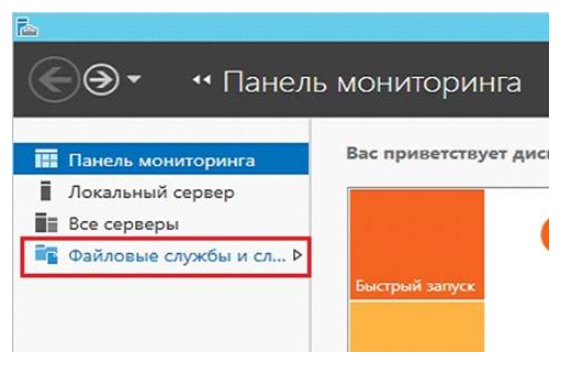Open Все серверы in the sidebar
Viewport: 578px width, 366px height.
point(161,223)
